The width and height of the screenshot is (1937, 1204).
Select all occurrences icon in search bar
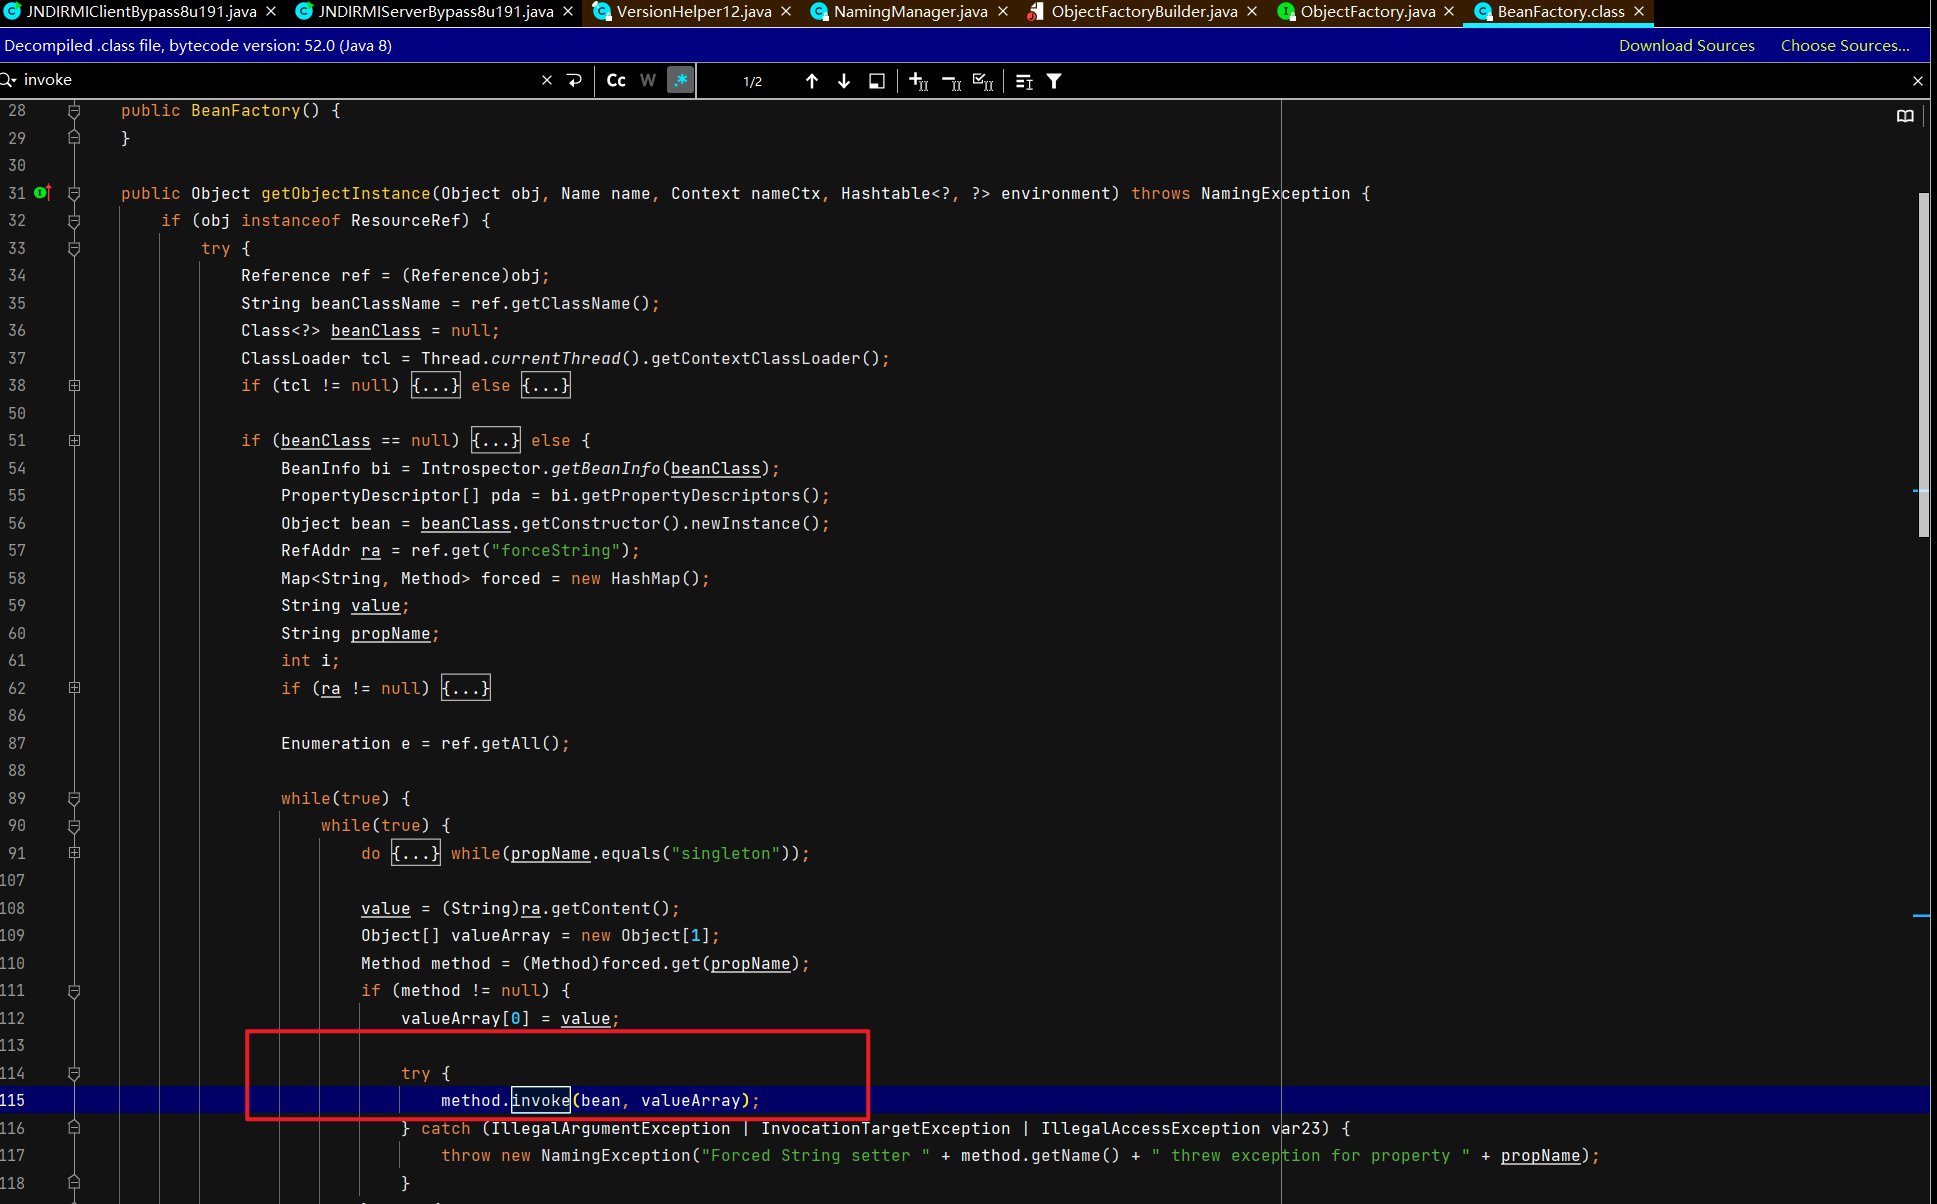pyautogui.click(x=983, y=81)
